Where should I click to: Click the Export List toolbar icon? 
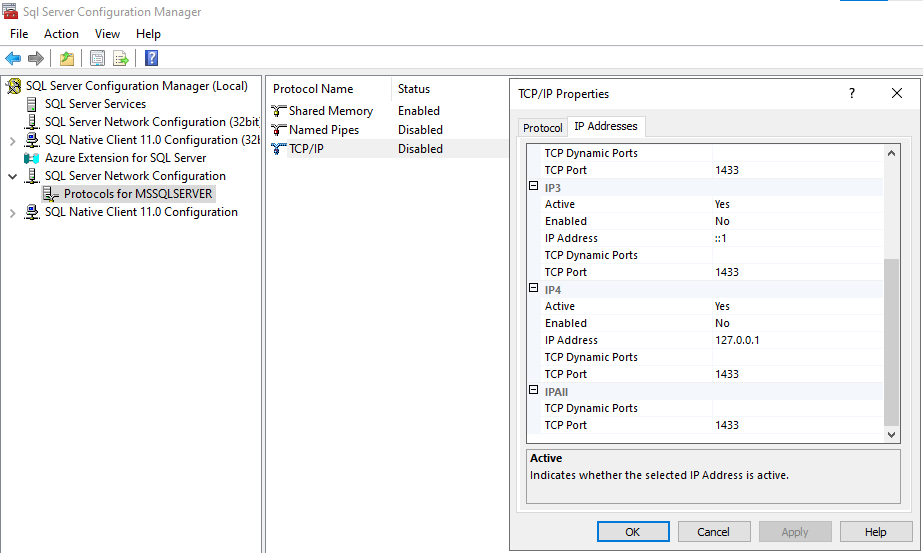(x=121, y=58)
